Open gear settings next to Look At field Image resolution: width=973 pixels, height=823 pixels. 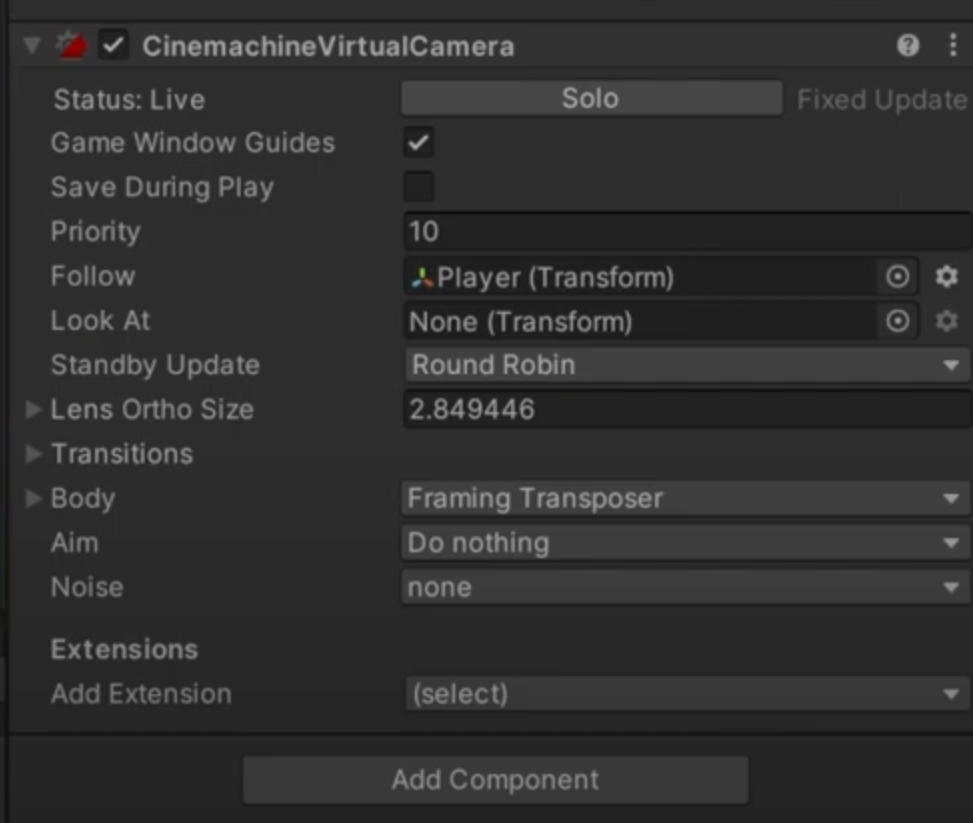coord(946,322)
